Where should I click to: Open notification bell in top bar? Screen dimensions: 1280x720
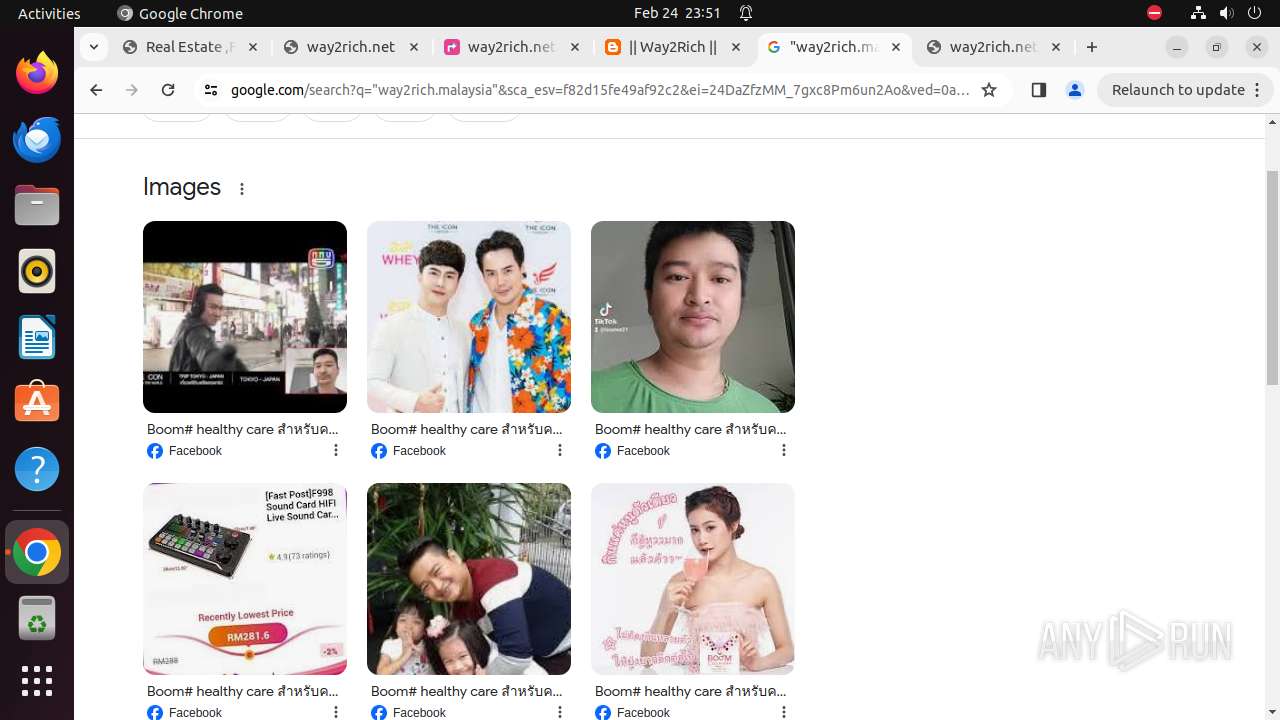click(x=746, y=13)
